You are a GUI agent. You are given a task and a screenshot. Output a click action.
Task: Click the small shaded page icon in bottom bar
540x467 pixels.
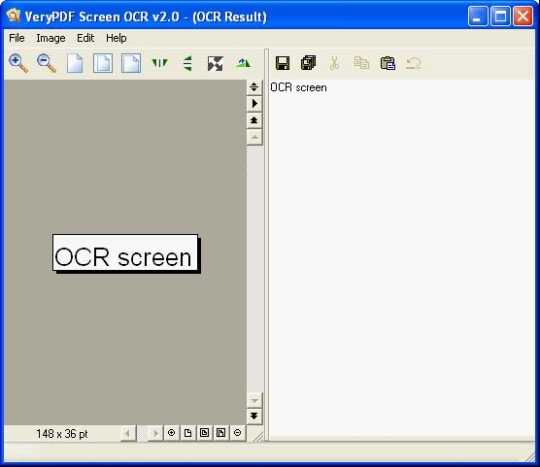pos(221,433)
